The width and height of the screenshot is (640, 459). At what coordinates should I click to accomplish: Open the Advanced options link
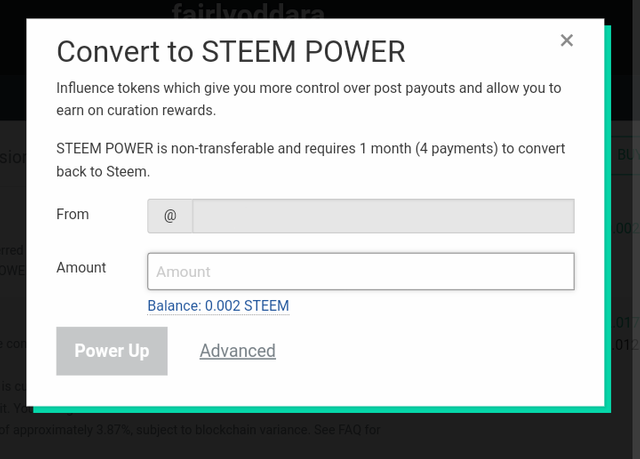pyautogui.click(x=237, y=351)
